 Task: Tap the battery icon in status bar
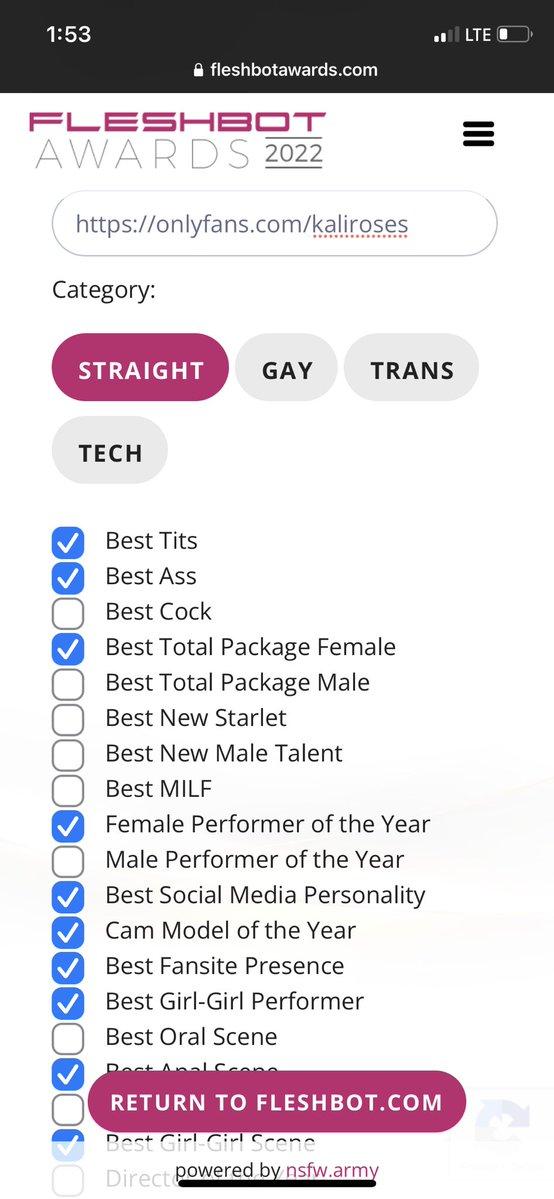pyautogui.click(x=514, y=34)
